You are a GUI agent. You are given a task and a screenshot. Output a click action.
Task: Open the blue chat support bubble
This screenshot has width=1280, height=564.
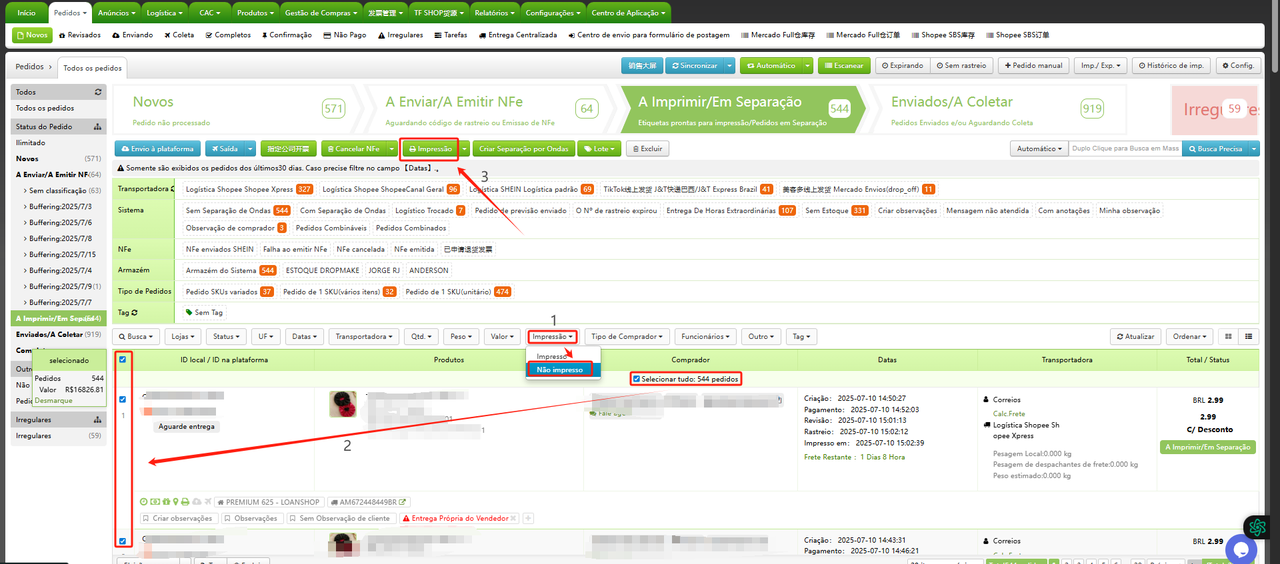tap(1240, 549)
